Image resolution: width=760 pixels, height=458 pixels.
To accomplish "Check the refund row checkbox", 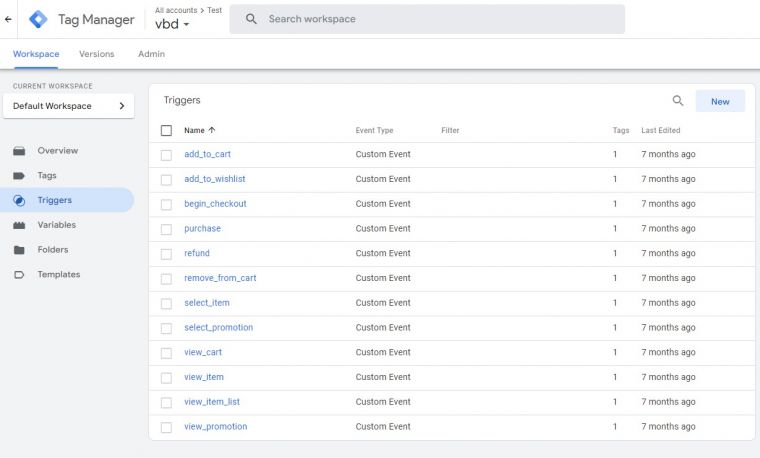I will point(166,253).
